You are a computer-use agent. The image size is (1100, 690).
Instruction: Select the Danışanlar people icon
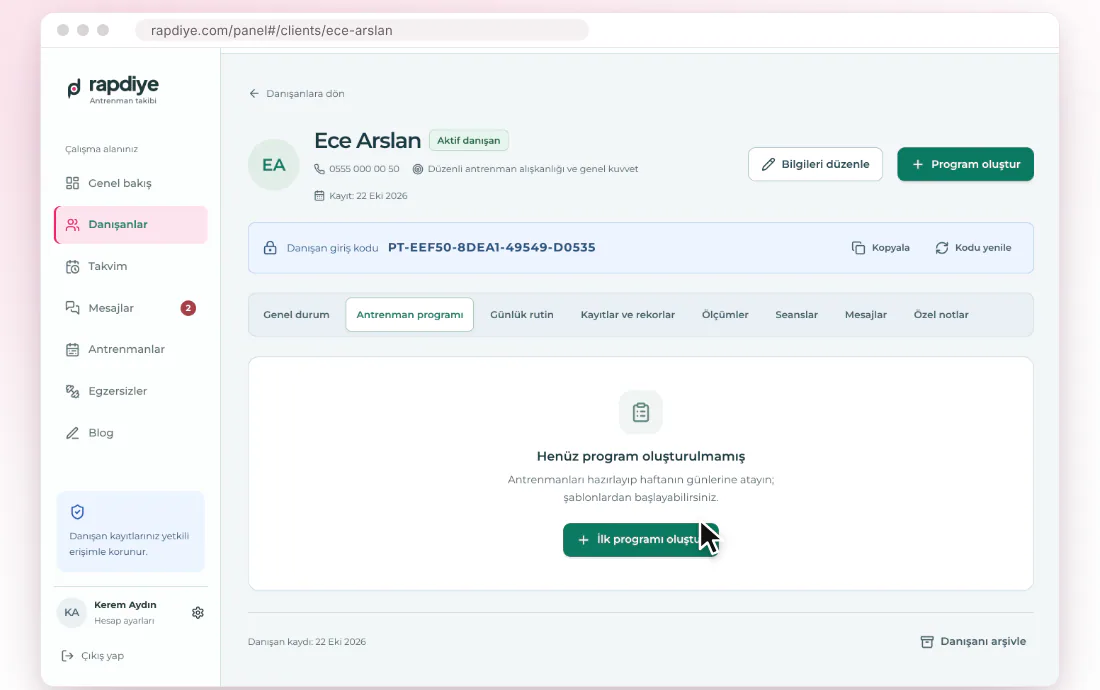(x=72, y=224)
